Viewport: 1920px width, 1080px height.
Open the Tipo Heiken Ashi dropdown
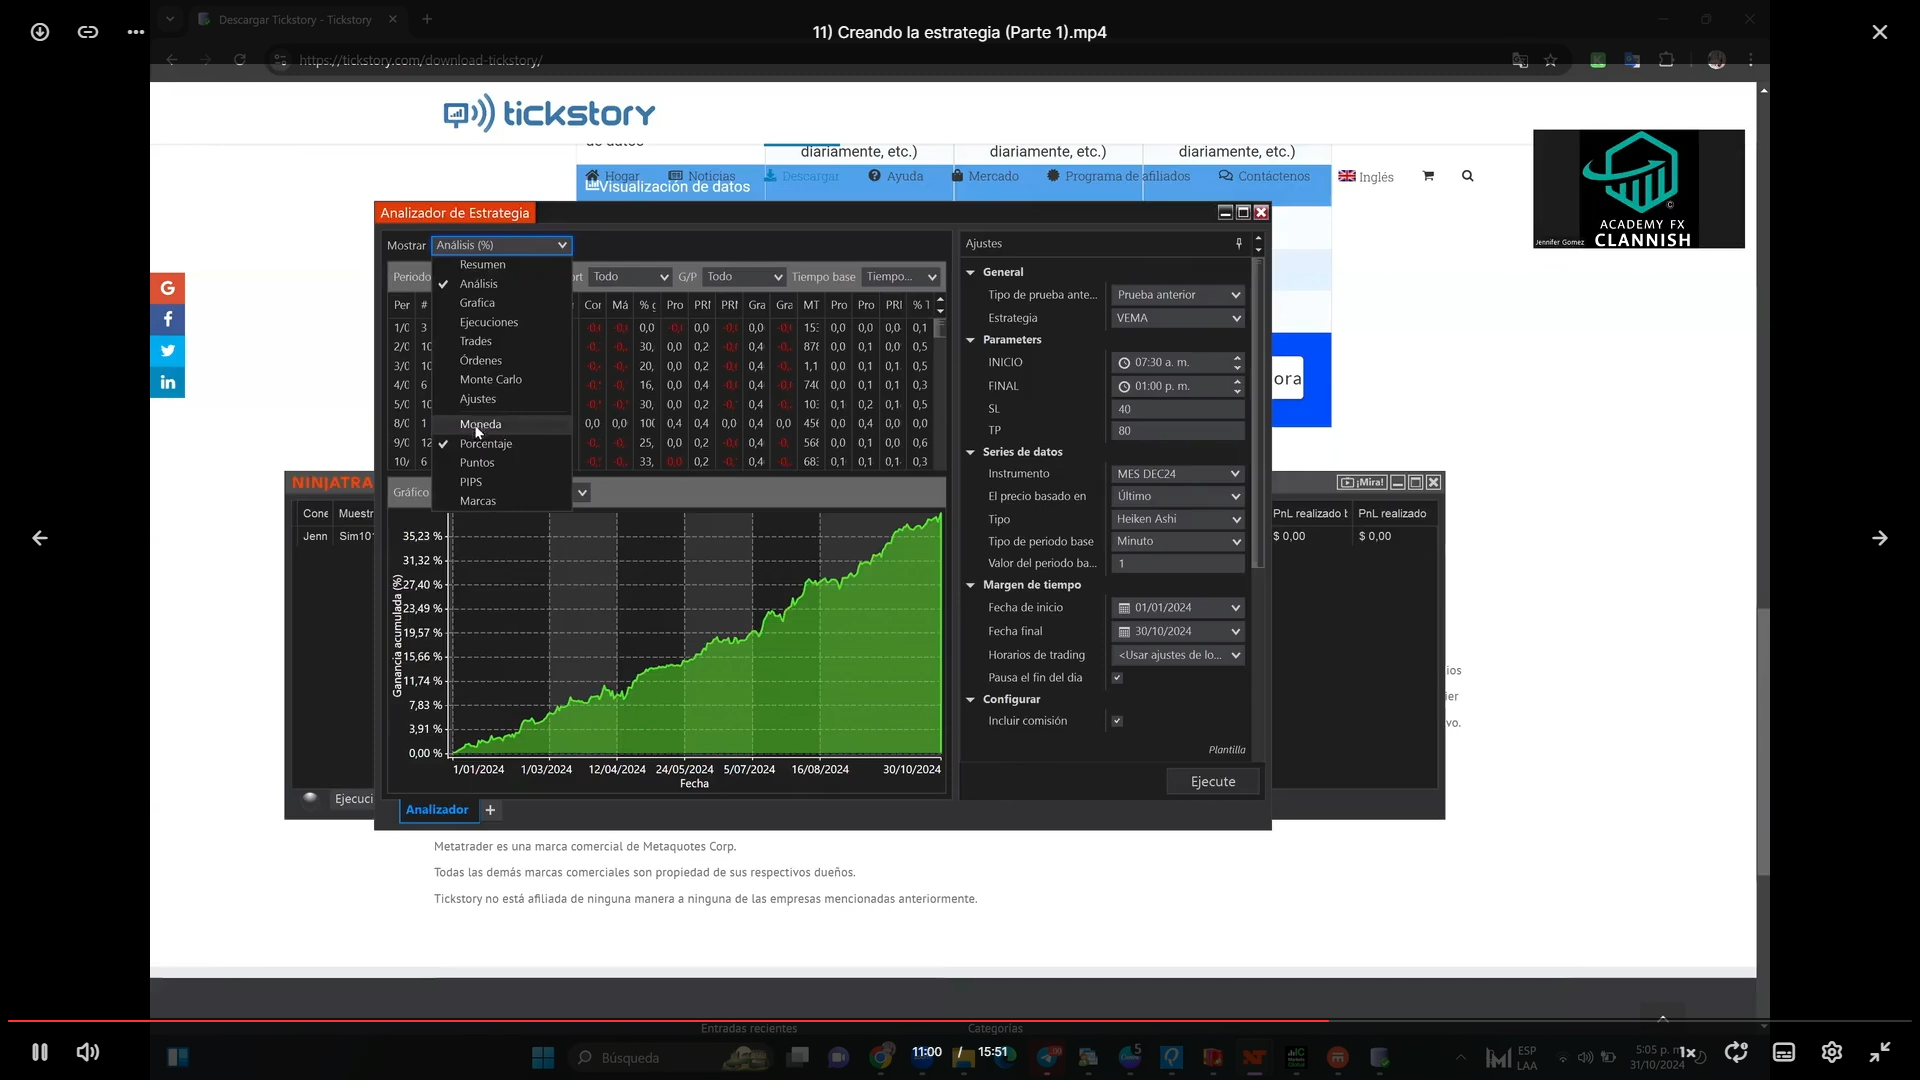tap(1178, 519)
